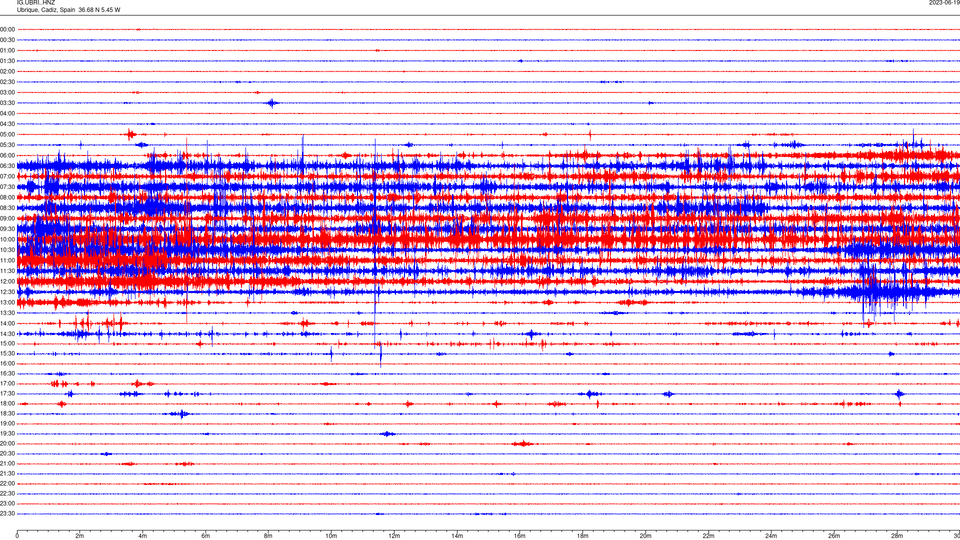This screenshot has width=960, height=540.
Task: Select the 13:00 time label
Action: tap(7, 302)
